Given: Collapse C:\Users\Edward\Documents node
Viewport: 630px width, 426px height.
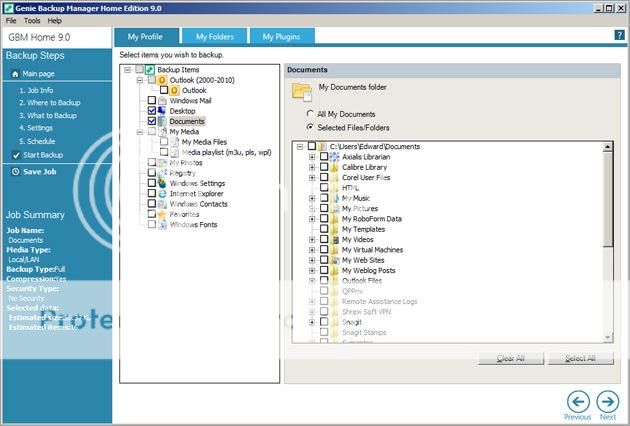Looking at the screenshot, I should 300,147.
